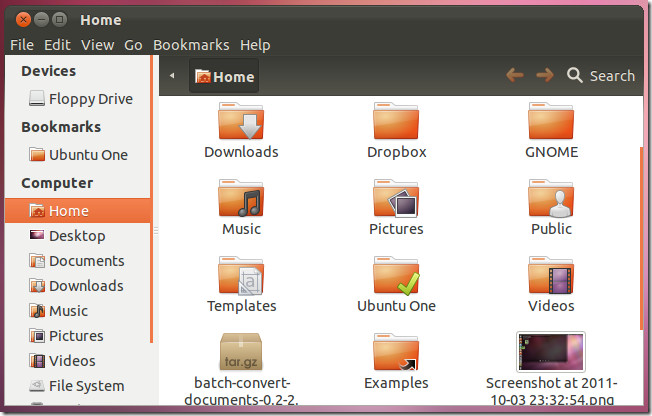652x416 pixels.
Task: Open the Templates folder
Action: point(241,275)
